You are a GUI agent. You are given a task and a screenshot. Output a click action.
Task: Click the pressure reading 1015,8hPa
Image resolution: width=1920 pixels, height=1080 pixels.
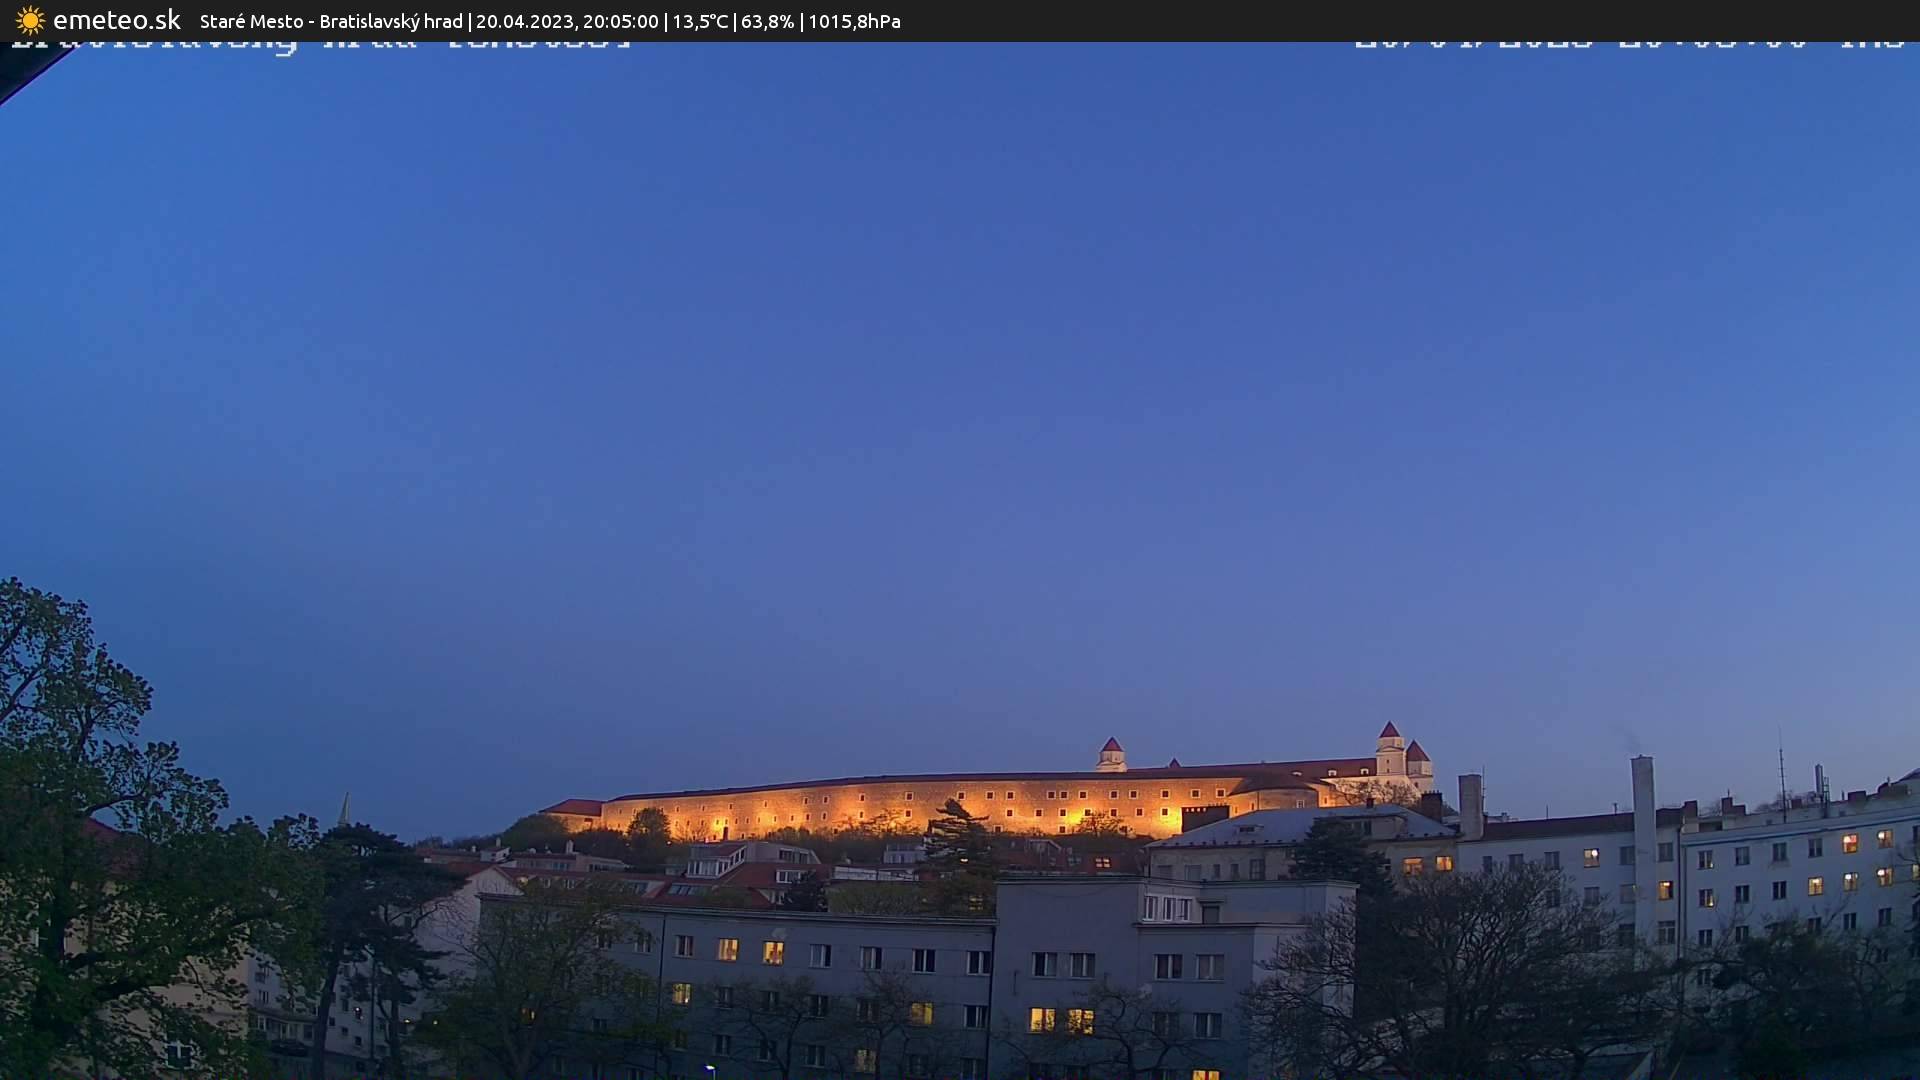click(855, 20)
